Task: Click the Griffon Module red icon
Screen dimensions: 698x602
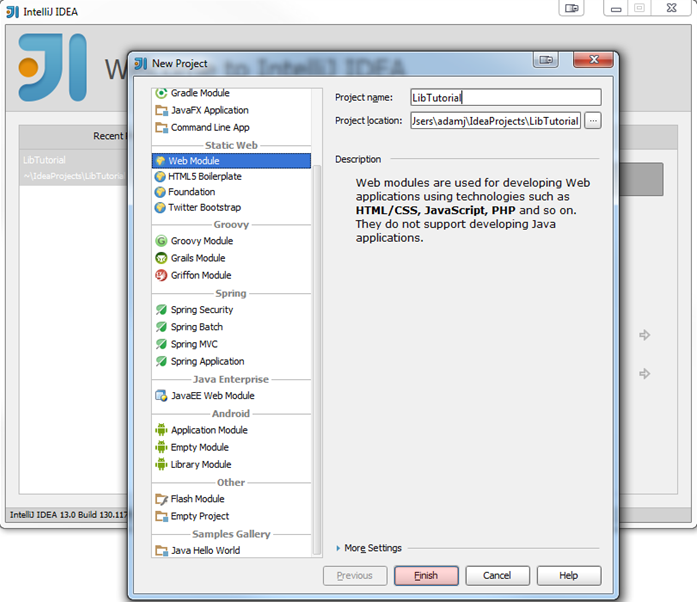Action: pyautogui.click(x=161, y=275)
